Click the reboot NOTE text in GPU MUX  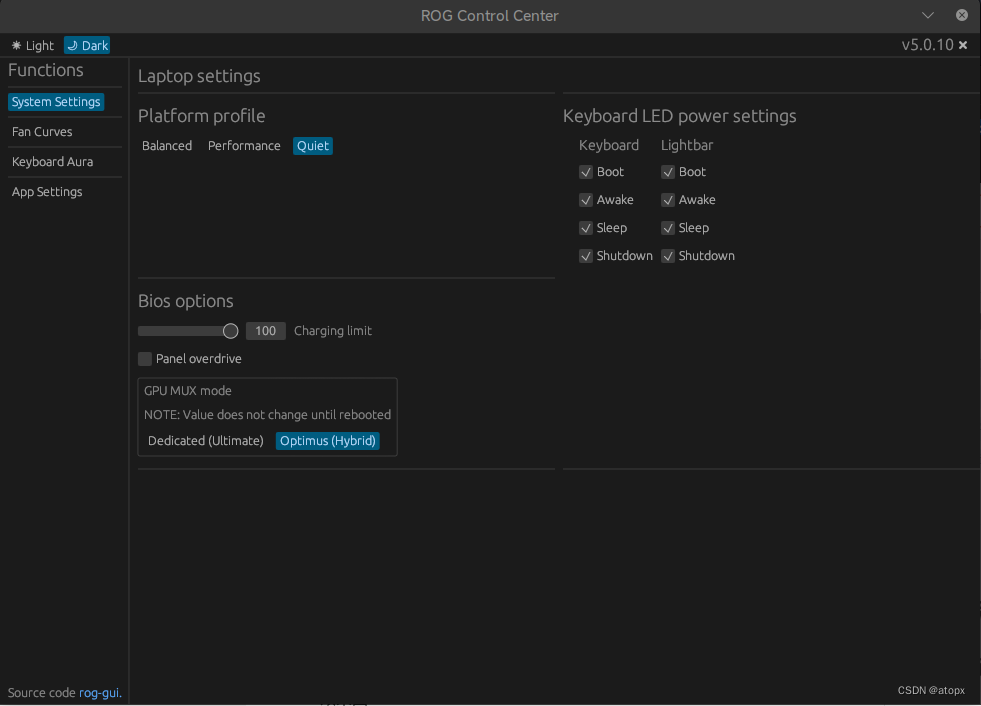tap(267, 415)
